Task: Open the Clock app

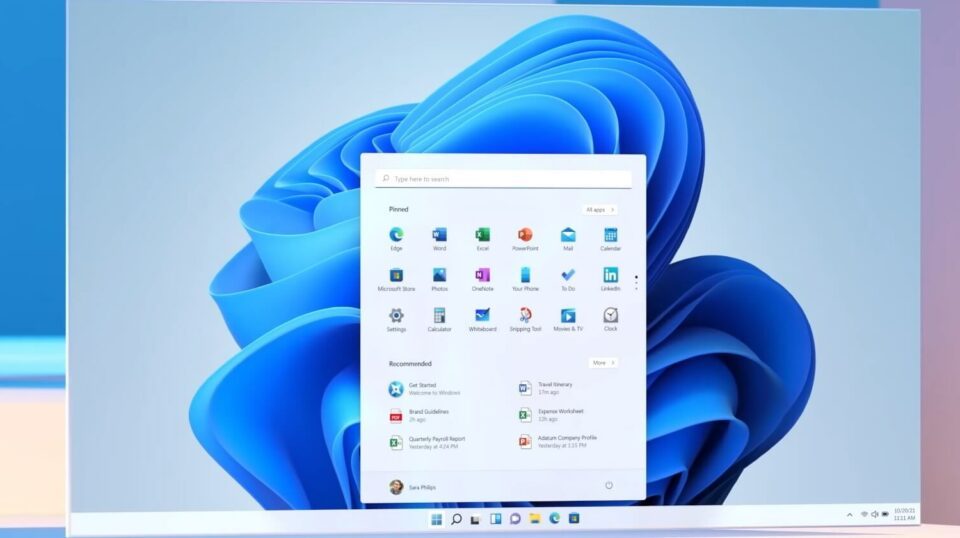Action: tap(610, 319)
